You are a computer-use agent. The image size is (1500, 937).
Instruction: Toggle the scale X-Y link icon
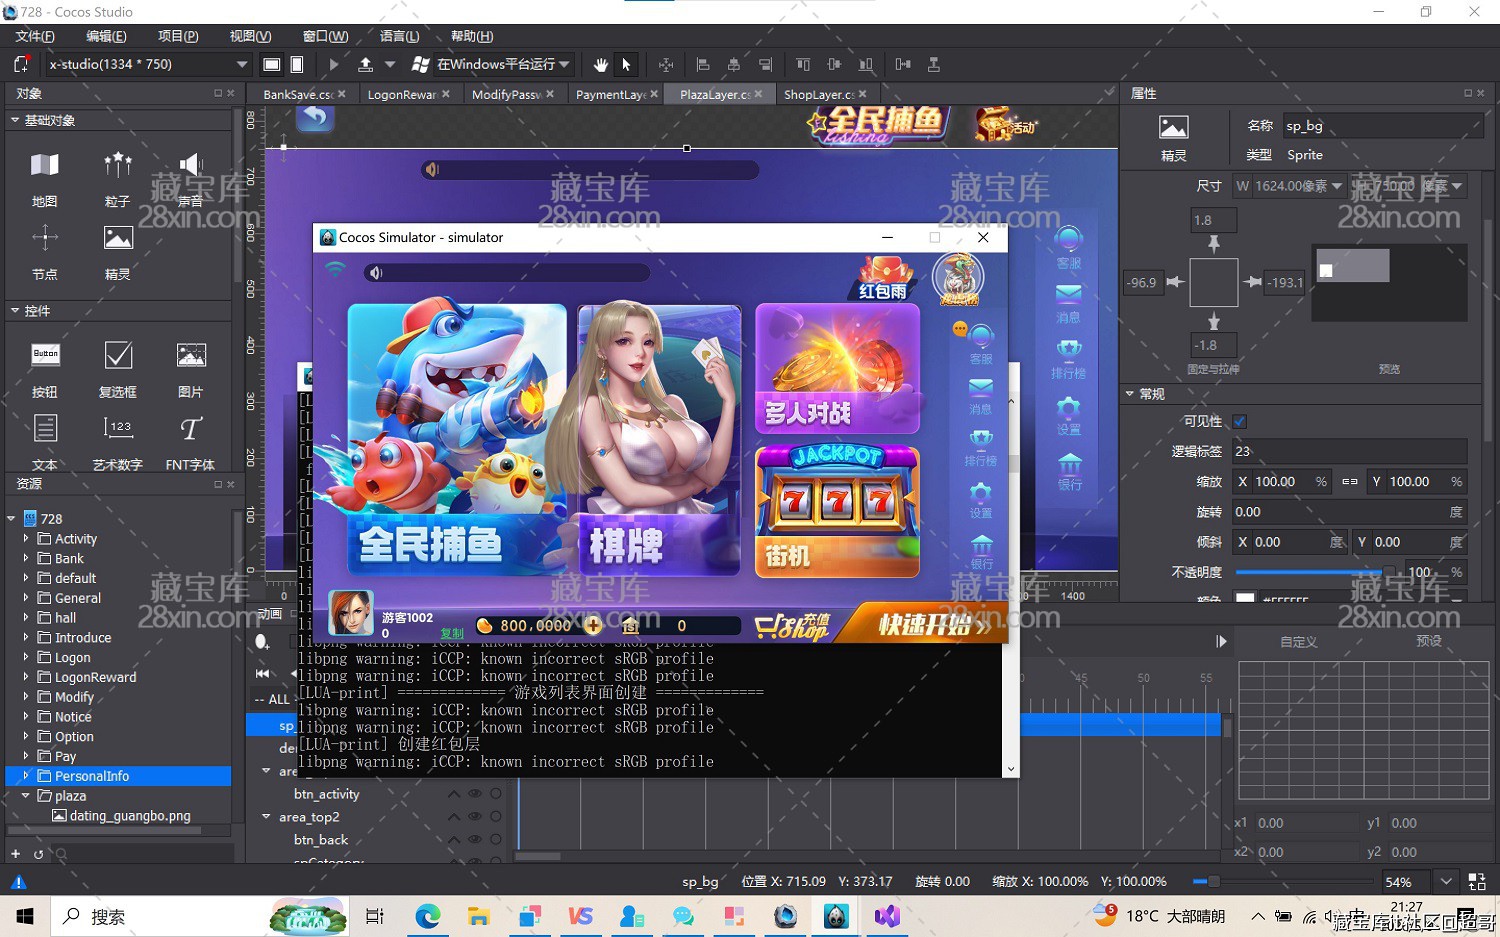[x=1349, y=482]
